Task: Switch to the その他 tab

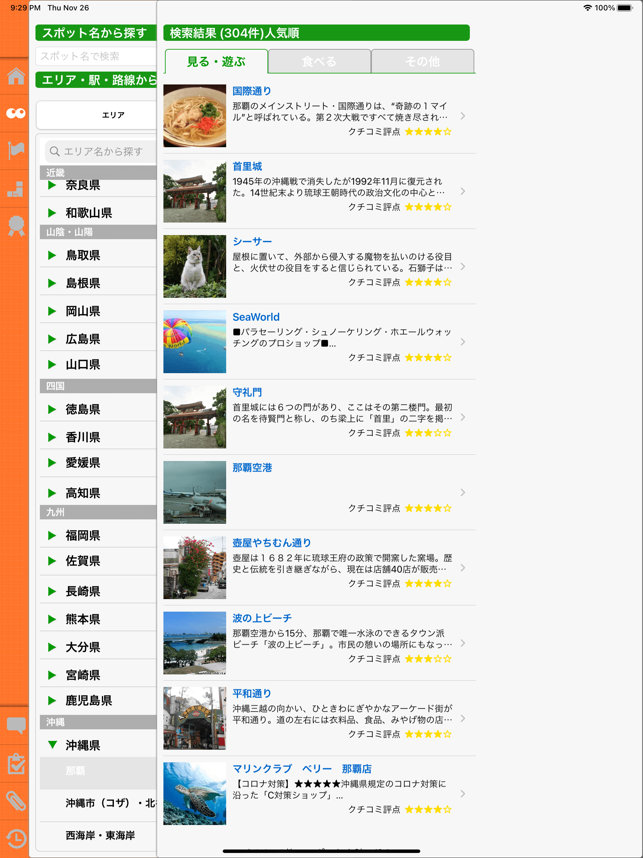Action: (422, 61)
